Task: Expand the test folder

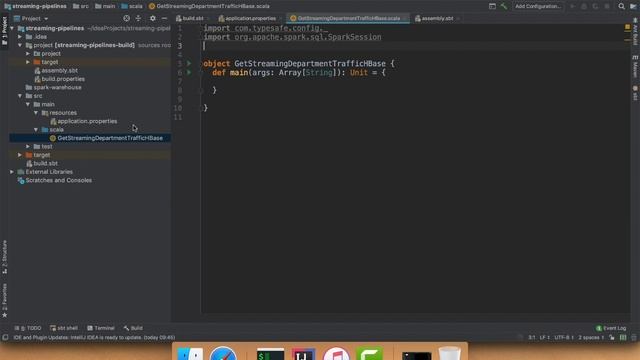Action: 28,147
